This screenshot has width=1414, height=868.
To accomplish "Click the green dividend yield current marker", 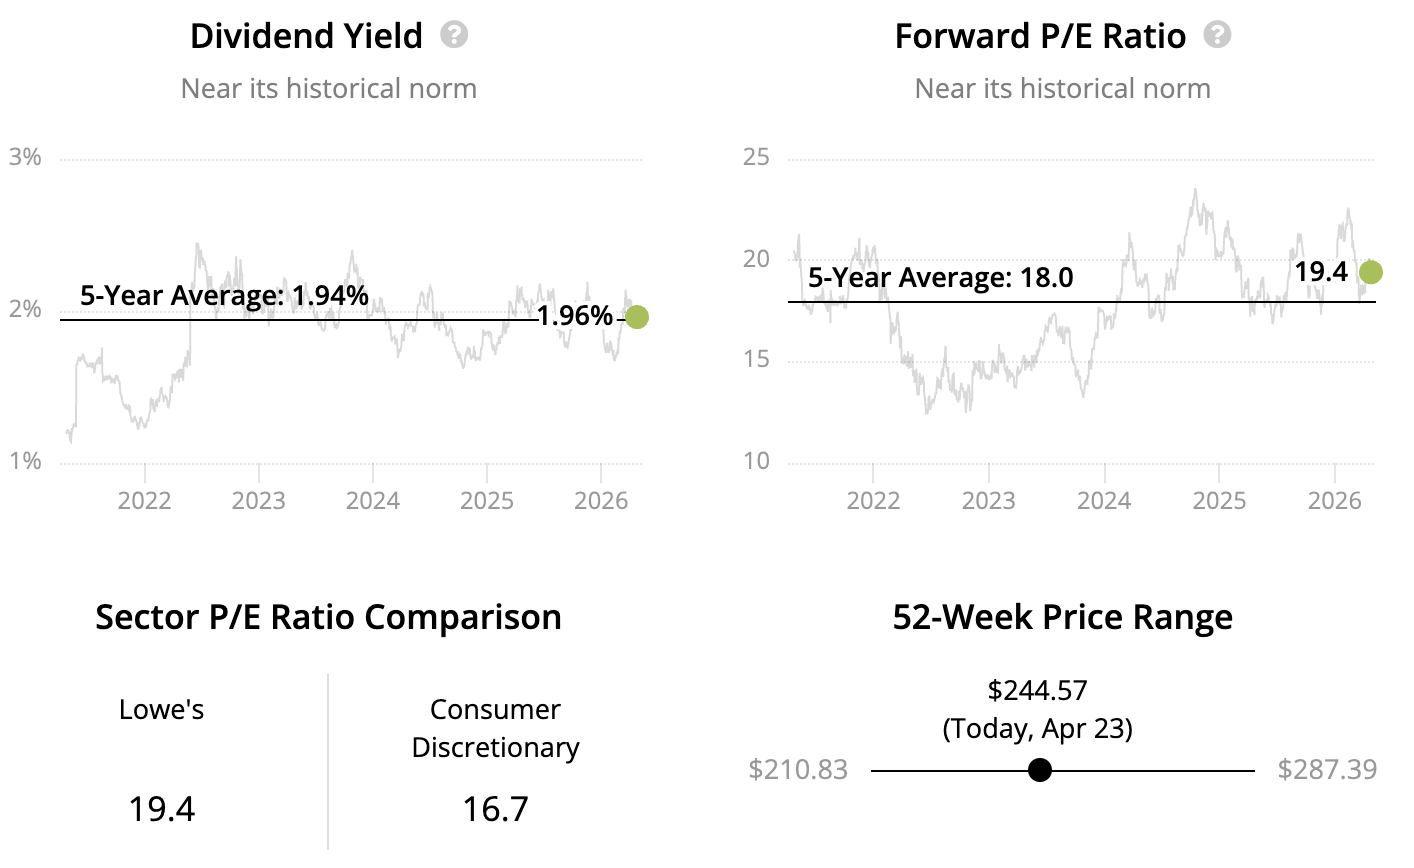I will 636,317.
